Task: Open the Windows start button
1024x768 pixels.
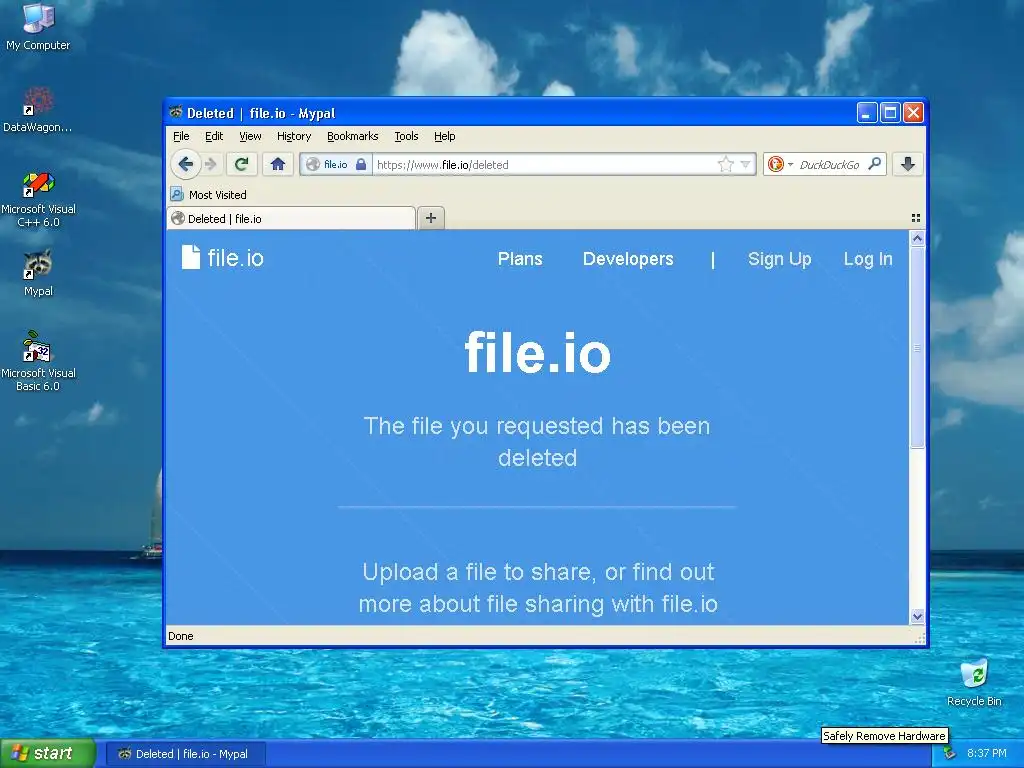Action: click(48, 753)
